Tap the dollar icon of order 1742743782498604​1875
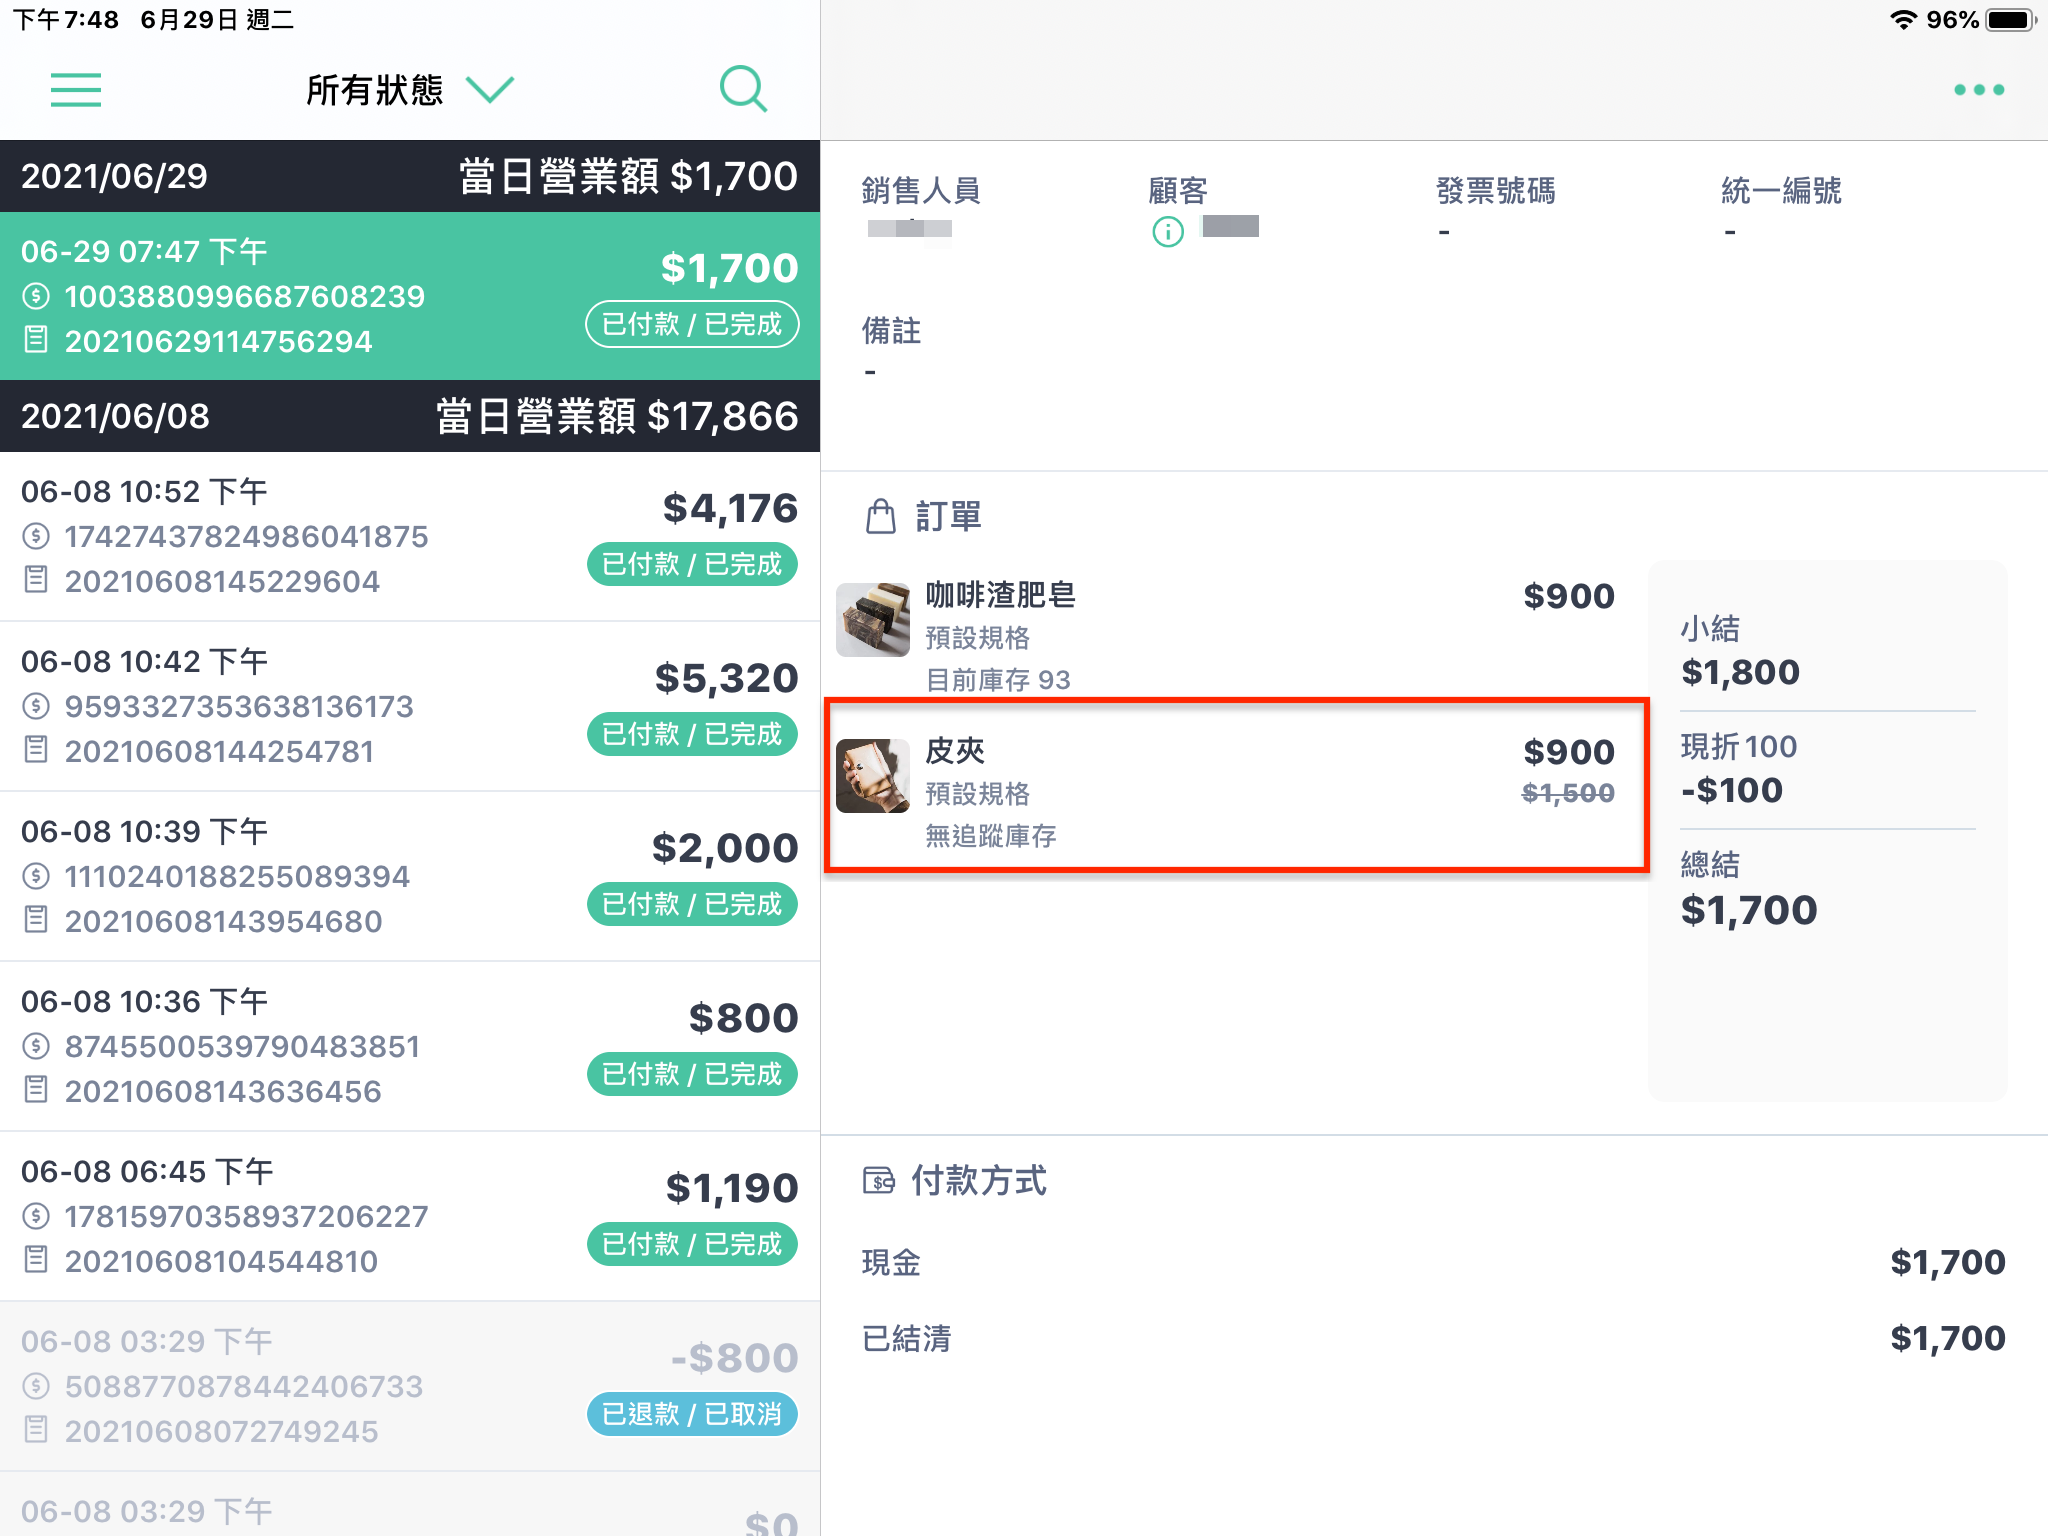The width and height of the screenshot is (2048, 1536). pos(36,537)
